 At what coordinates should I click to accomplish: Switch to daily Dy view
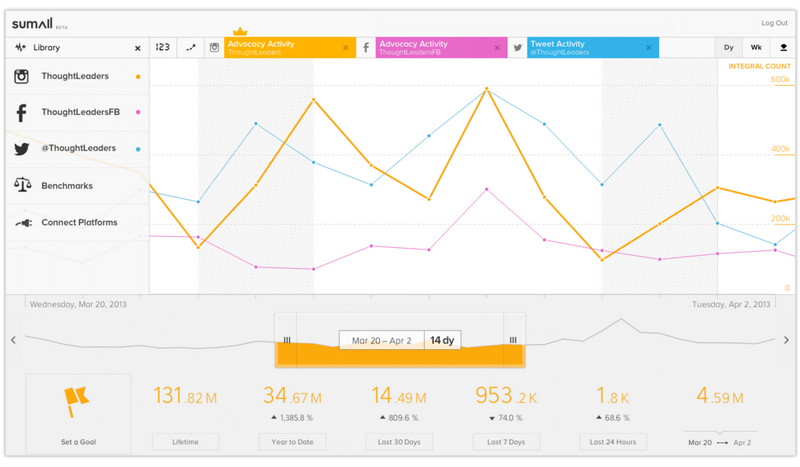pyautogui.click(x=729, y=47)
